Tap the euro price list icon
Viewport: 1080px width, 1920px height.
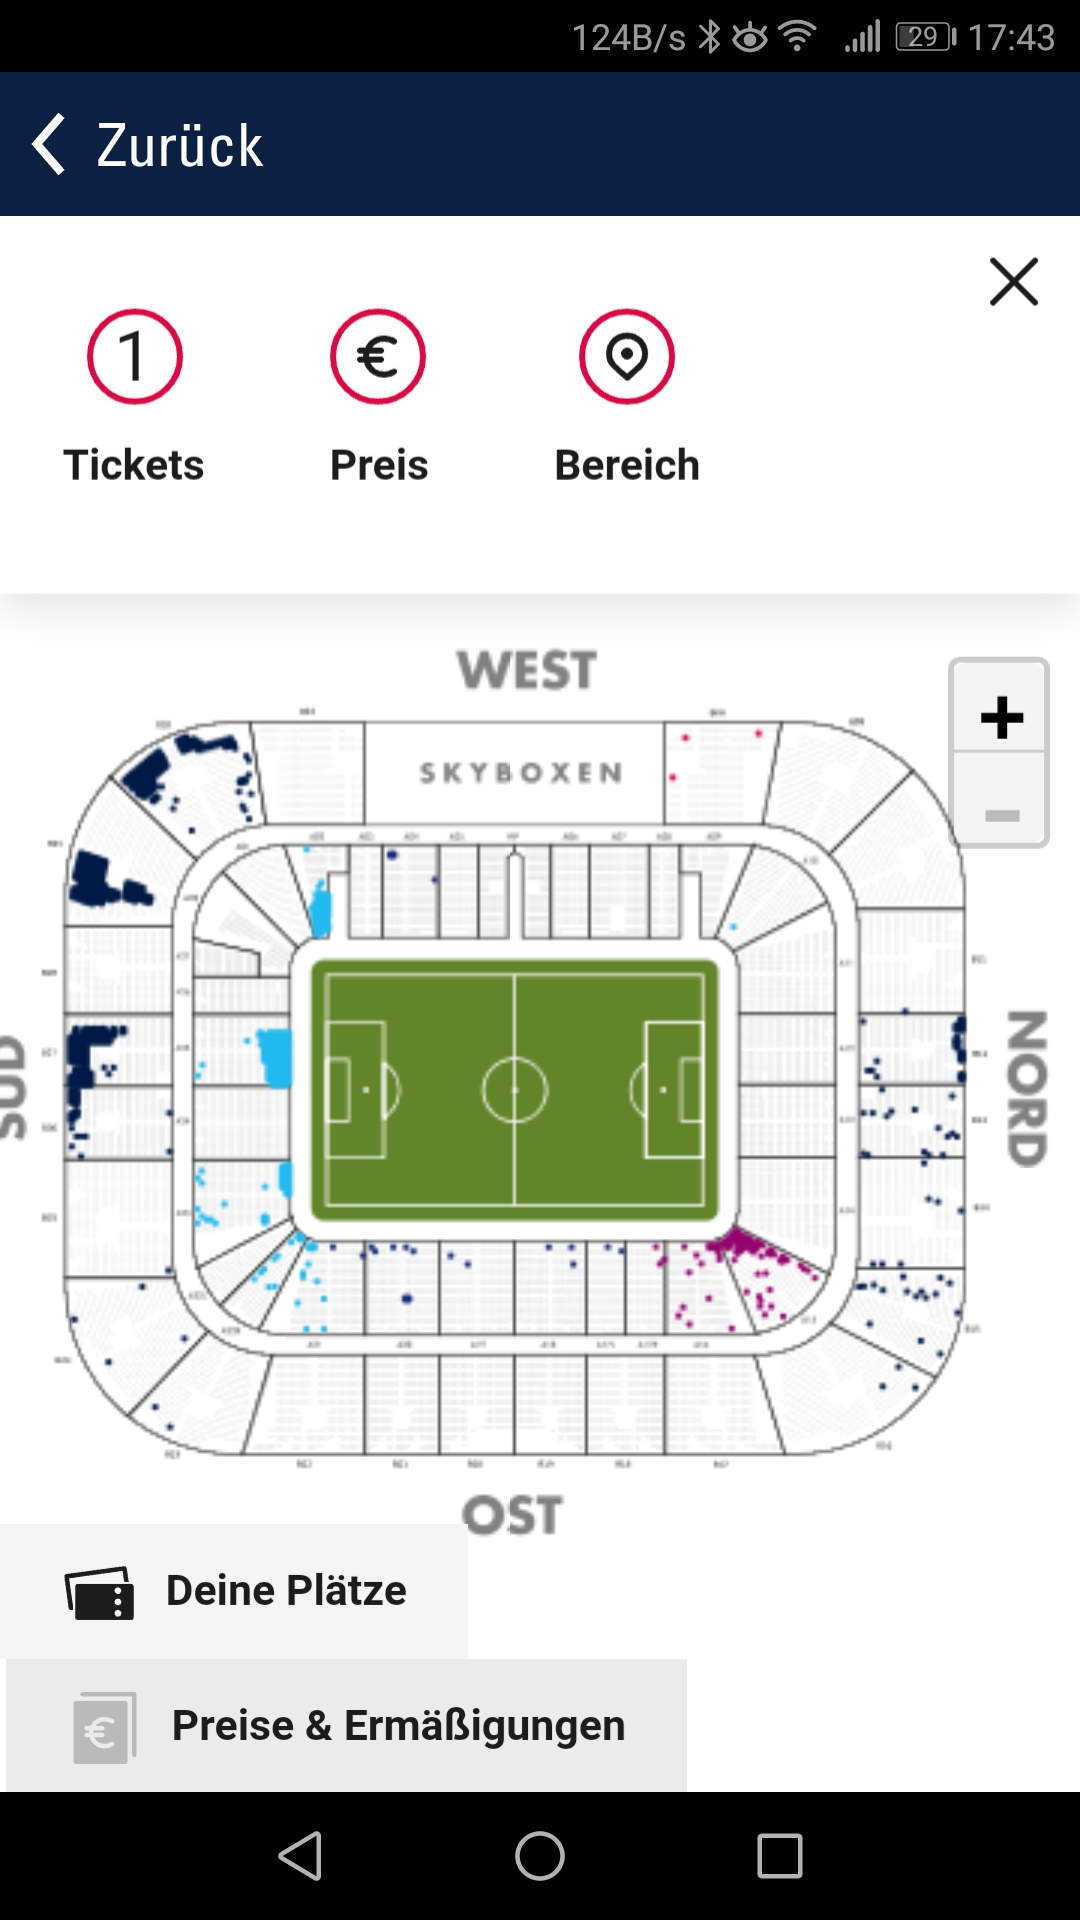point(104,1728)
